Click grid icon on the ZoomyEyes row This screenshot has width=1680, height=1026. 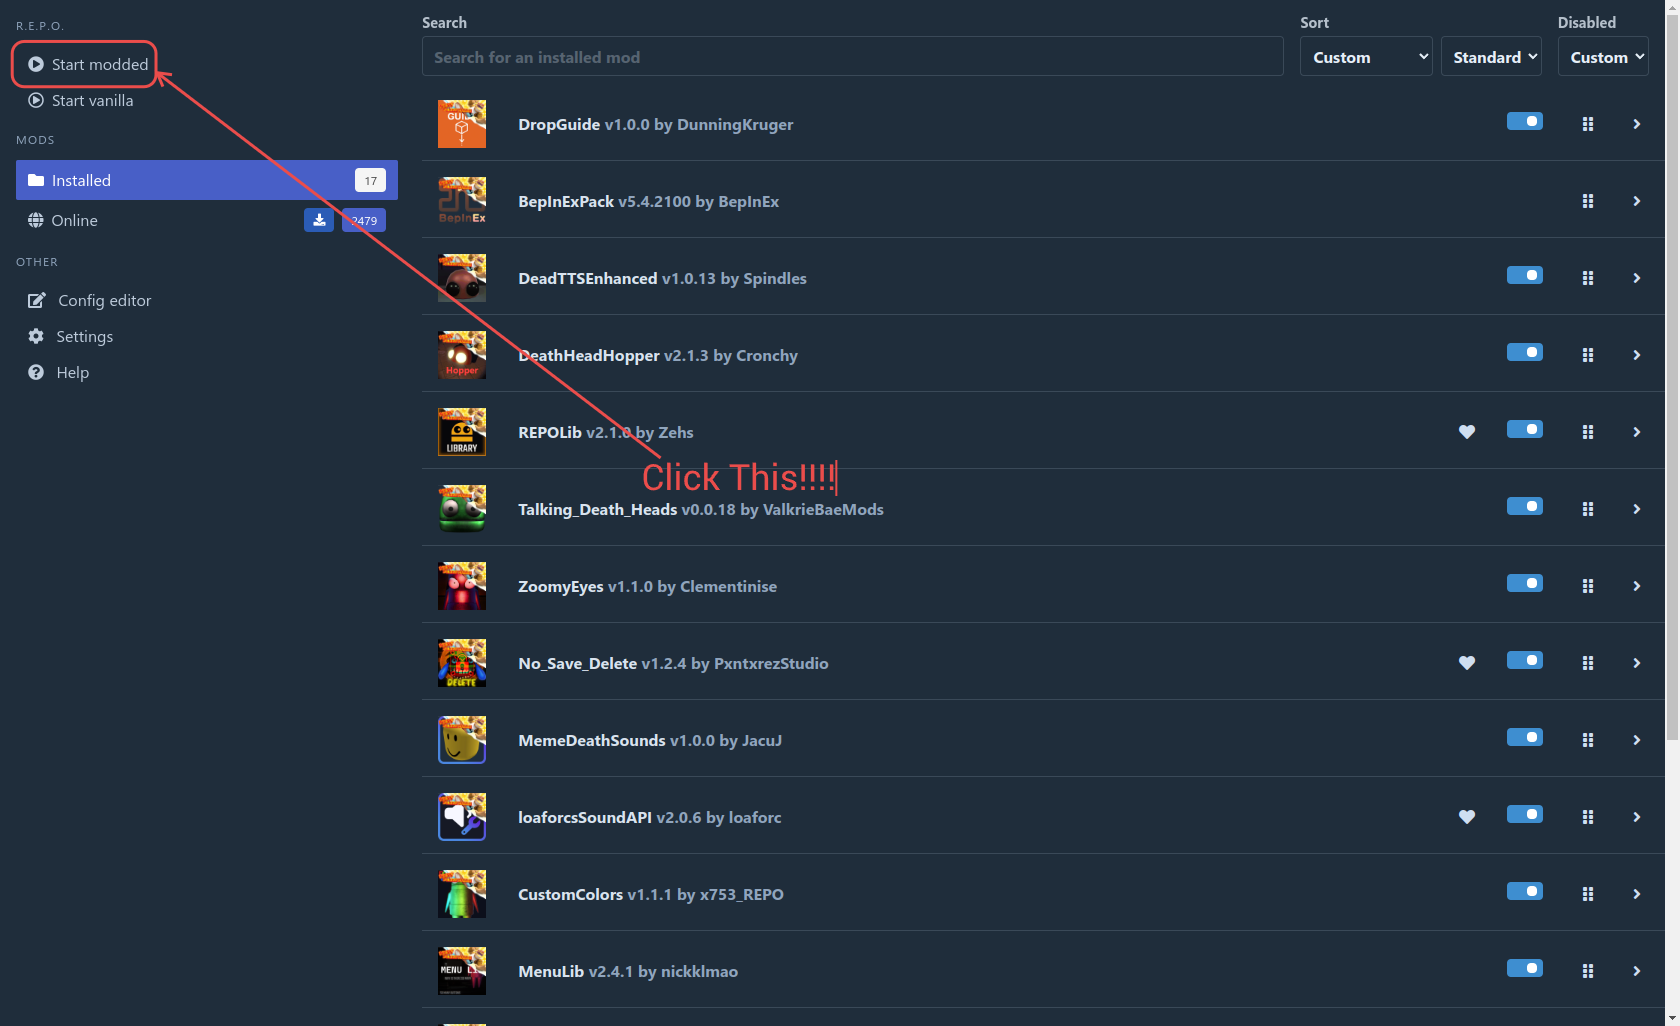point(1587,586)
